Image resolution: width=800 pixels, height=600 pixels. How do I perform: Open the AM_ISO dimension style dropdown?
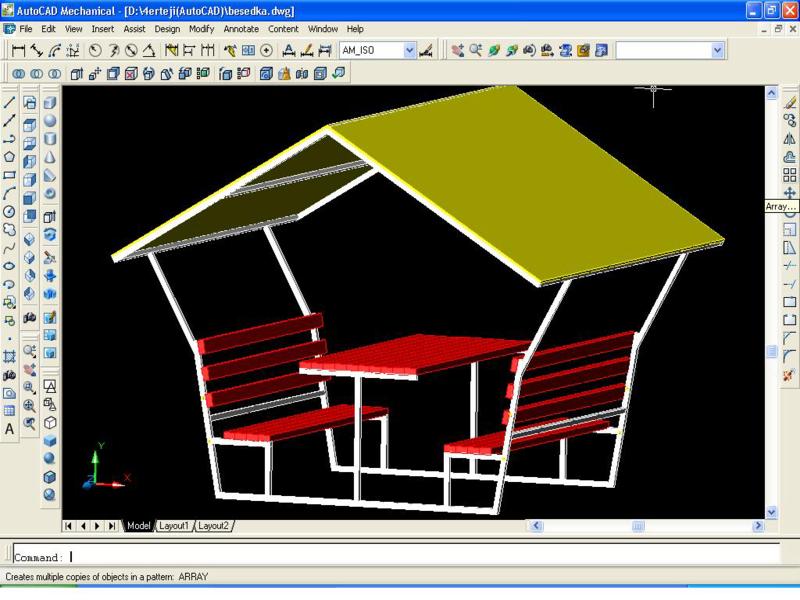point(409,49)
